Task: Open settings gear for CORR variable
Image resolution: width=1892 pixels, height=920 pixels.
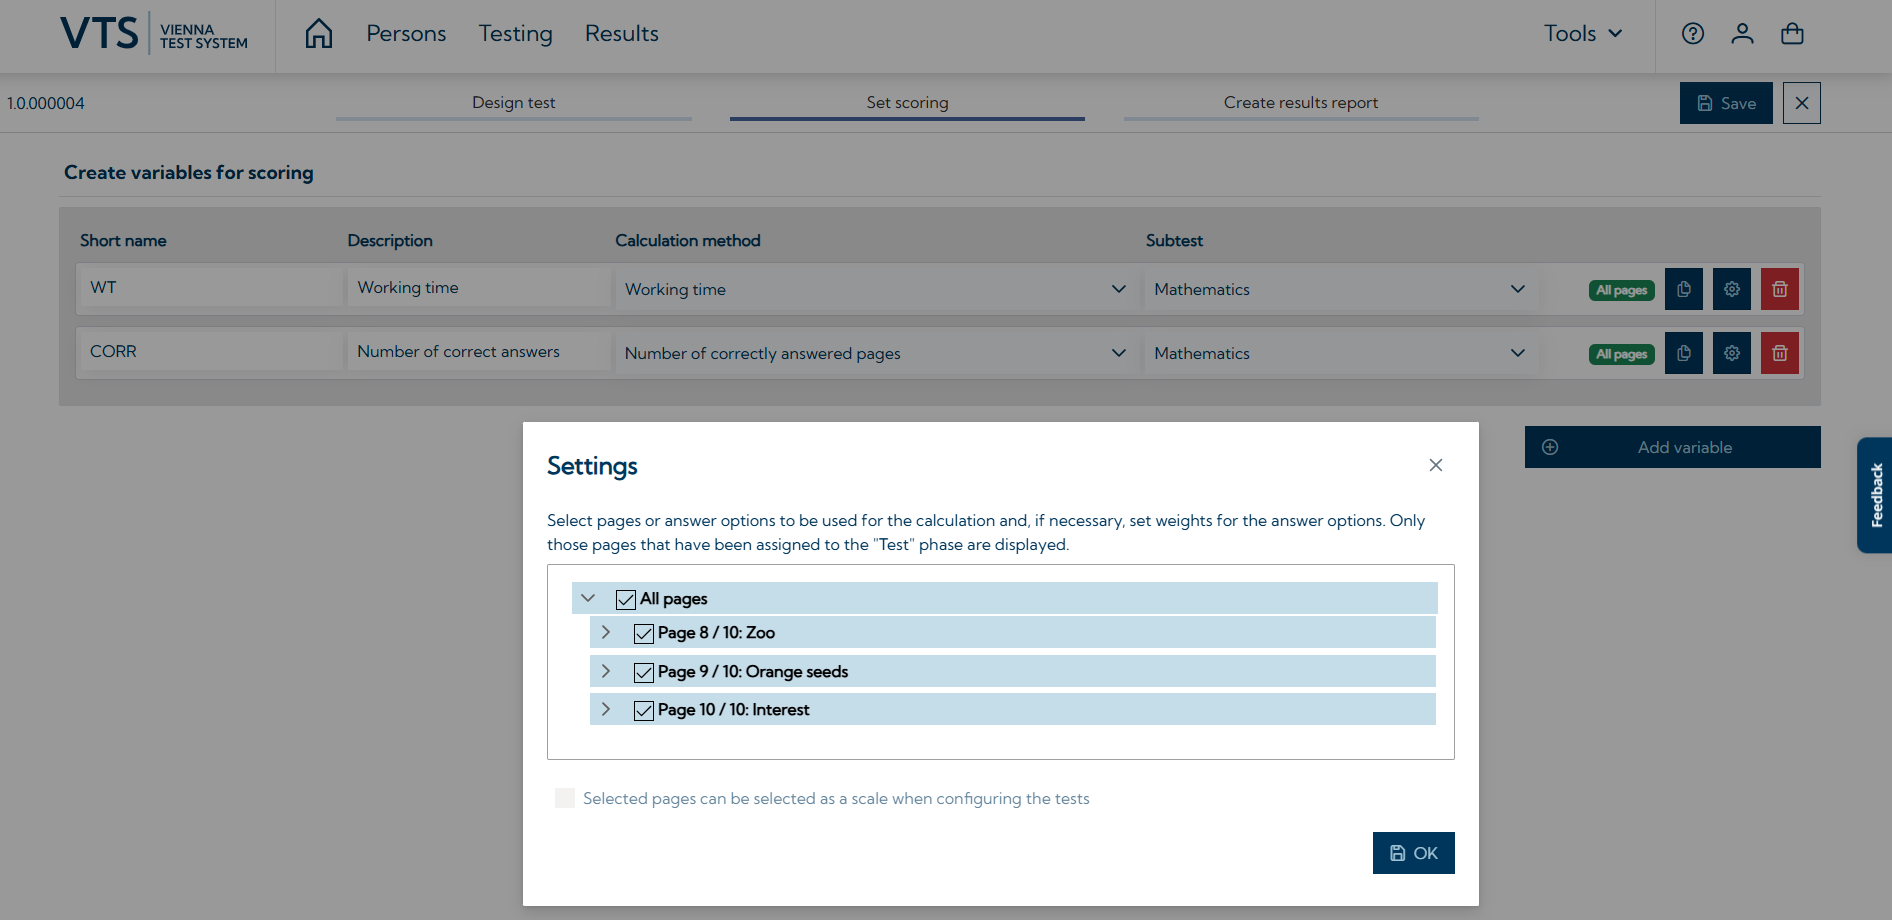Action: [1732, 353]
